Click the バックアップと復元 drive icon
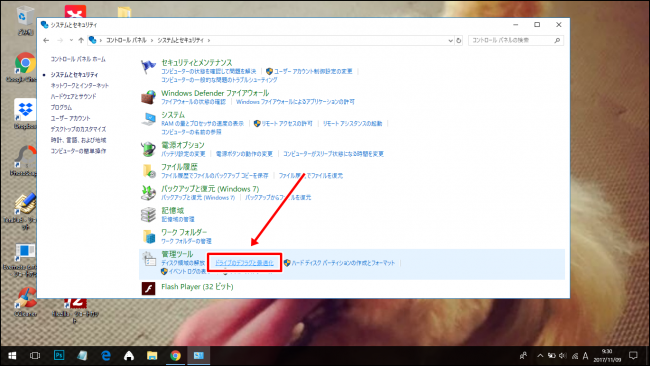The height and width of the screenshot is (366, 650). (x=148, y=193)
